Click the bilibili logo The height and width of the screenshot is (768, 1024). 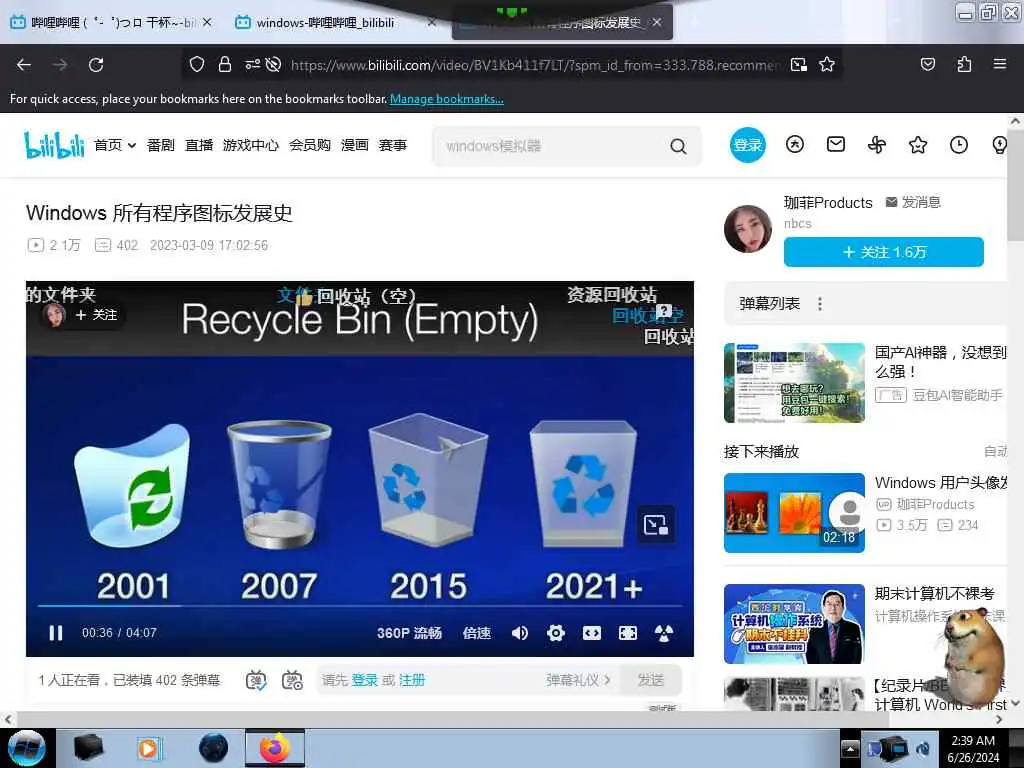54,145
